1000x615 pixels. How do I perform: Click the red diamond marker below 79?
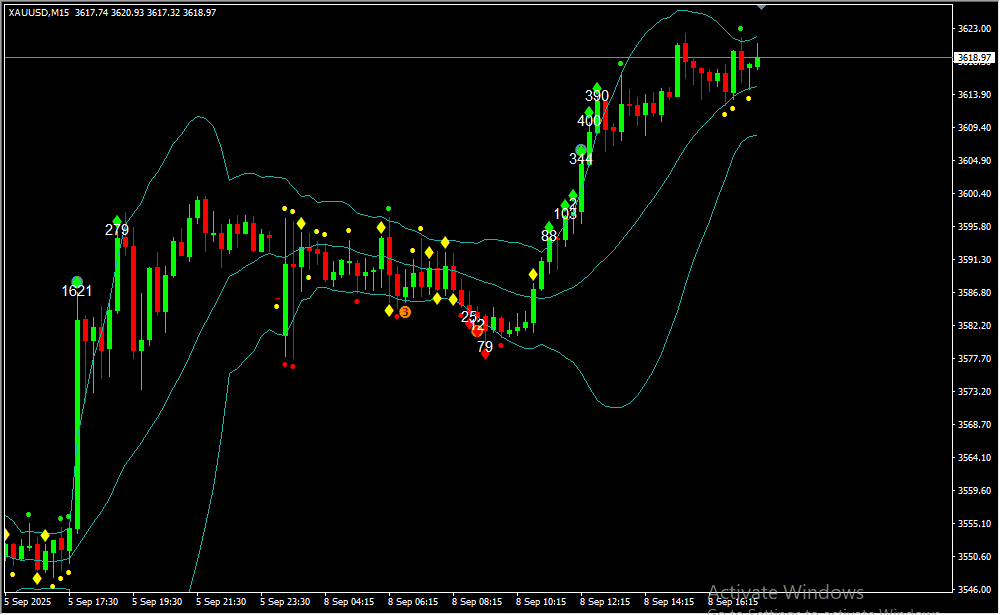[485, 353]
